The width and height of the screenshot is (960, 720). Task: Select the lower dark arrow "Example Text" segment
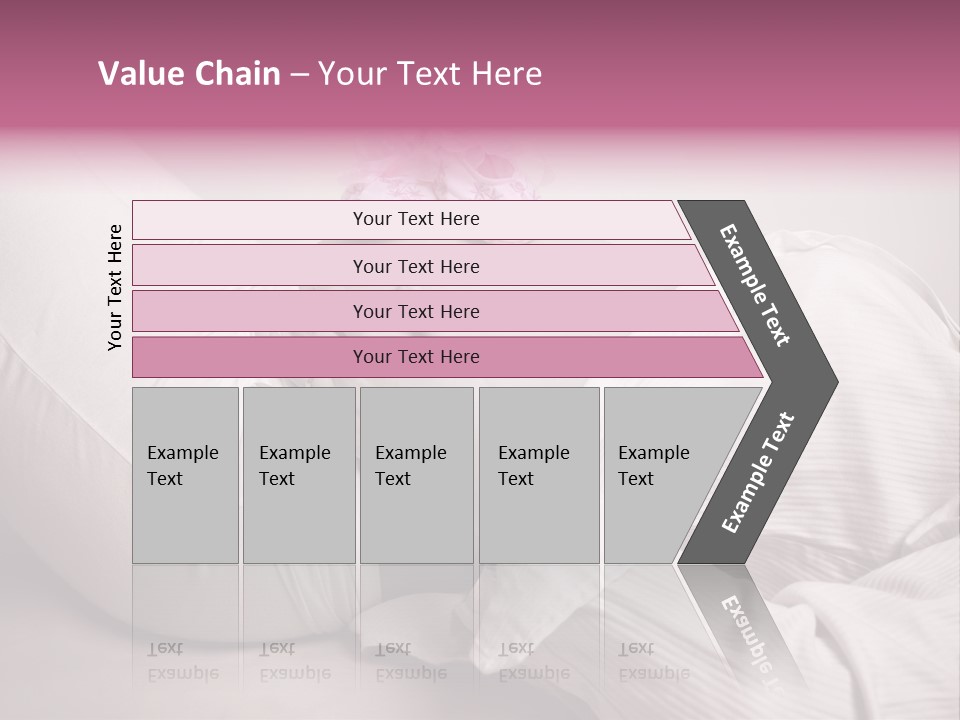758,472
